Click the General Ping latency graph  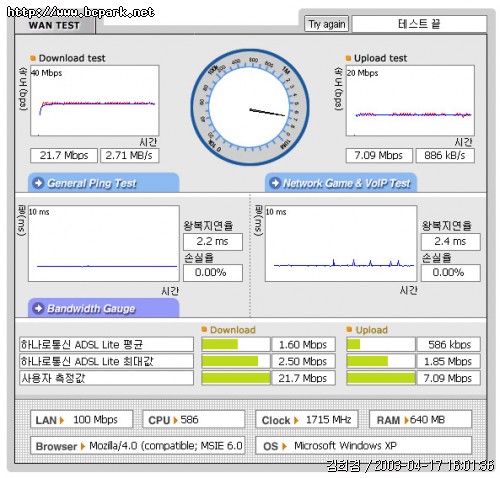pos(104,244)
